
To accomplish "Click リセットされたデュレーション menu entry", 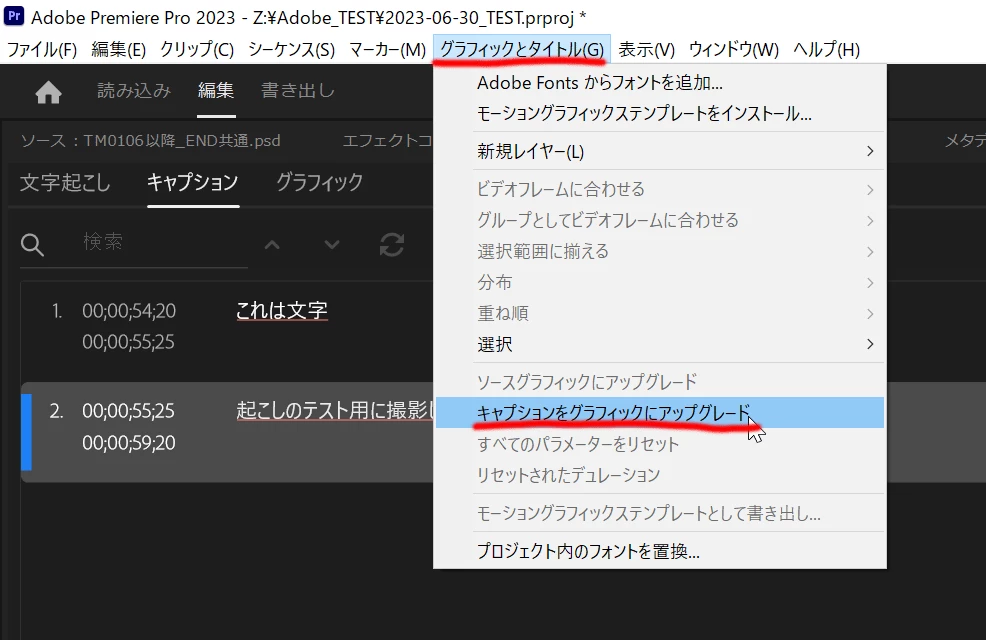I will [x=660, y=475].
